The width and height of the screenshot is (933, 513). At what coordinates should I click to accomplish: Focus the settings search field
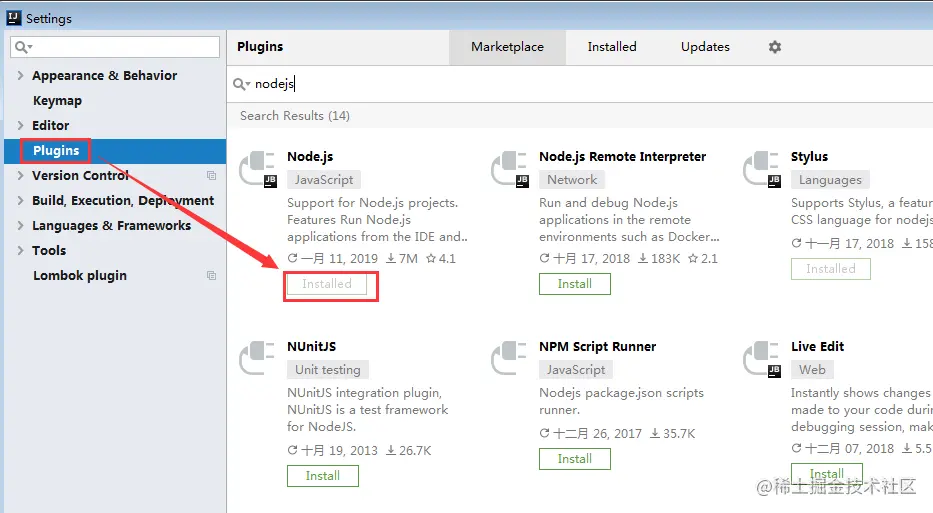pos(115,47)
